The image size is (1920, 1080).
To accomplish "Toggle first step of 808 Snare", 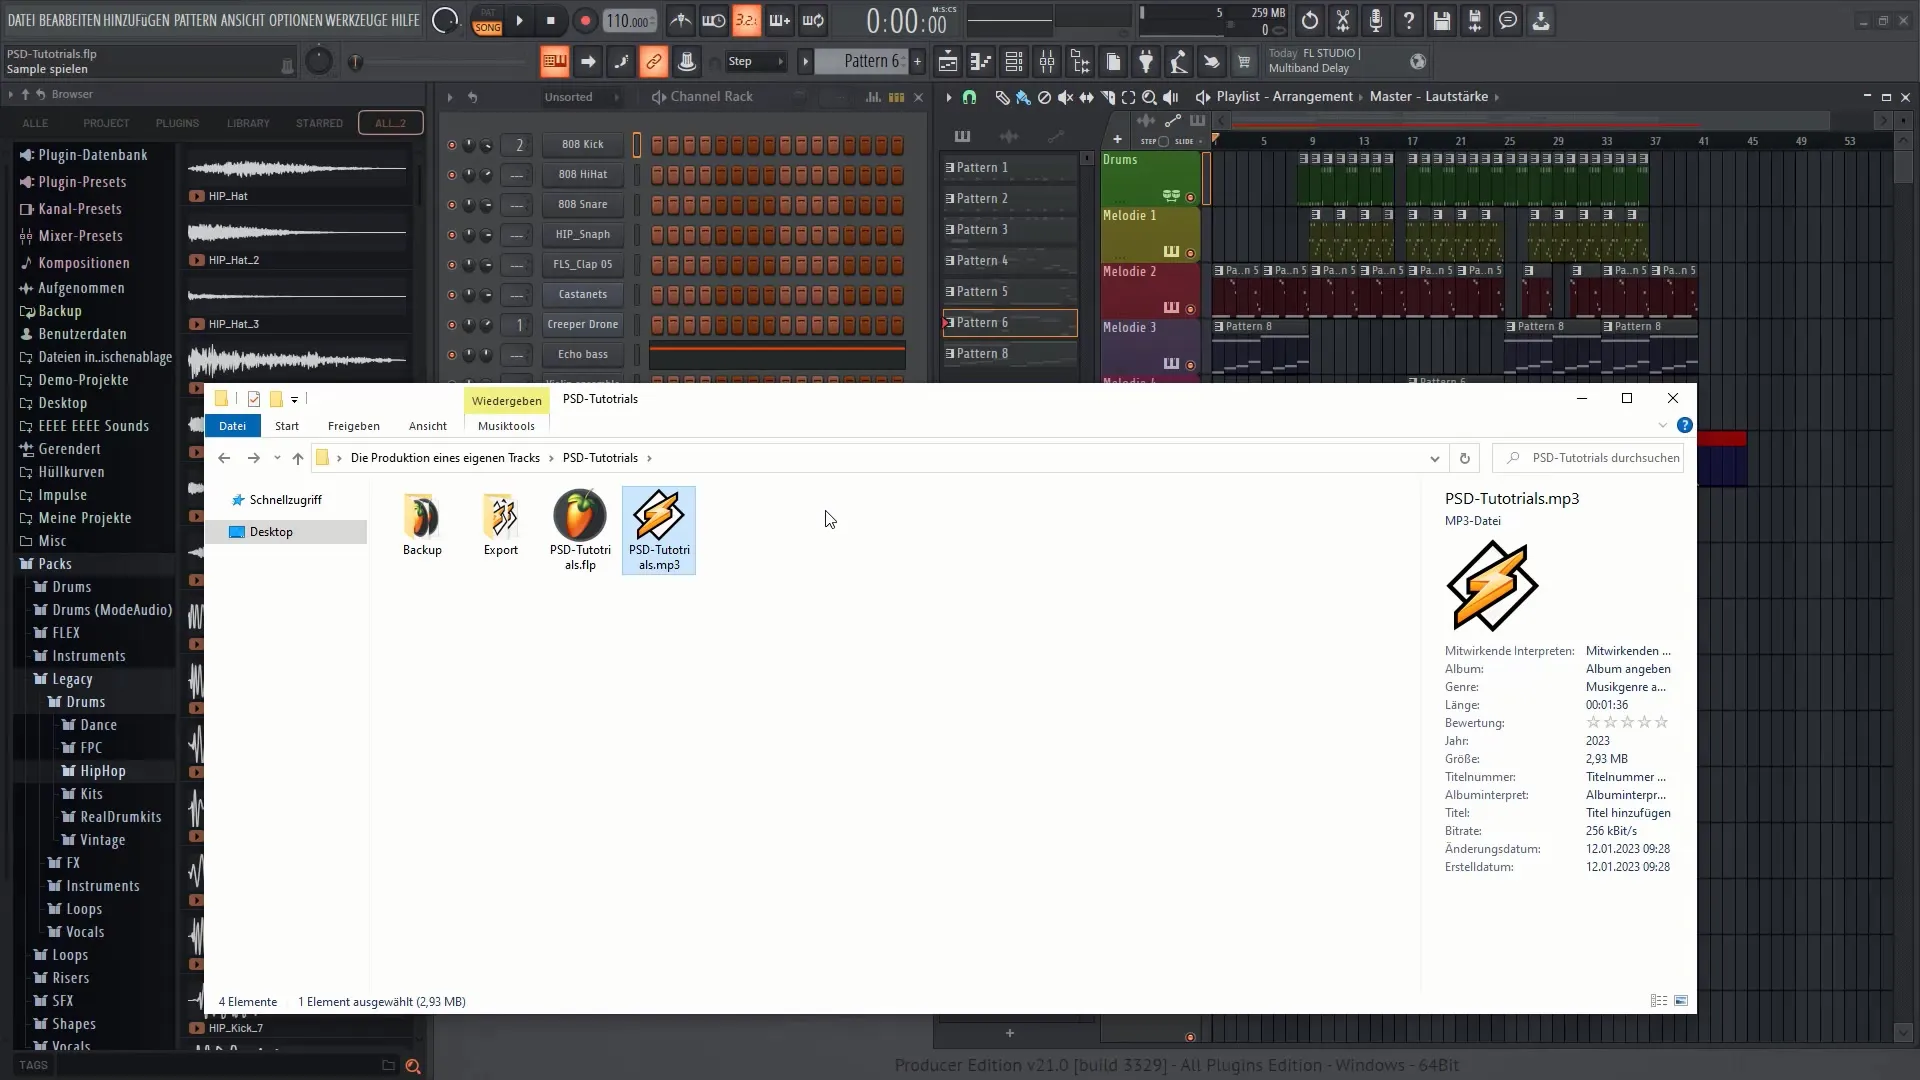I will pos(657,205).
